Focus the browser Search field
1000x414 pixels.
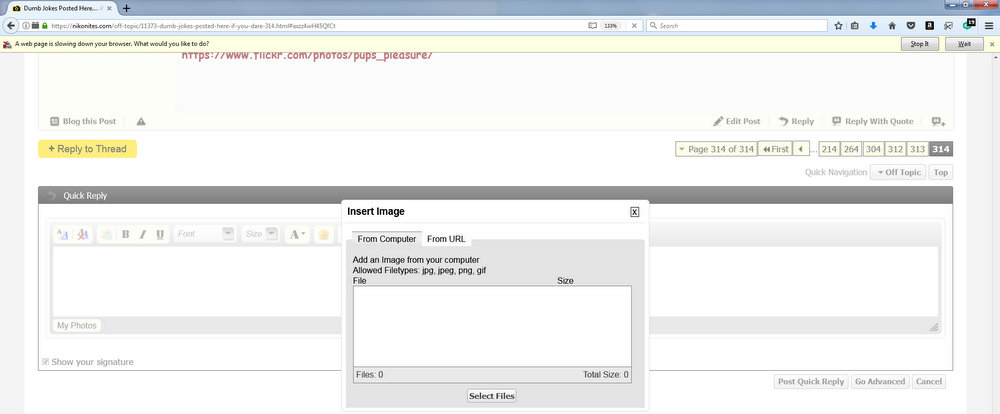pyautogui.click(x=738, y=26)
